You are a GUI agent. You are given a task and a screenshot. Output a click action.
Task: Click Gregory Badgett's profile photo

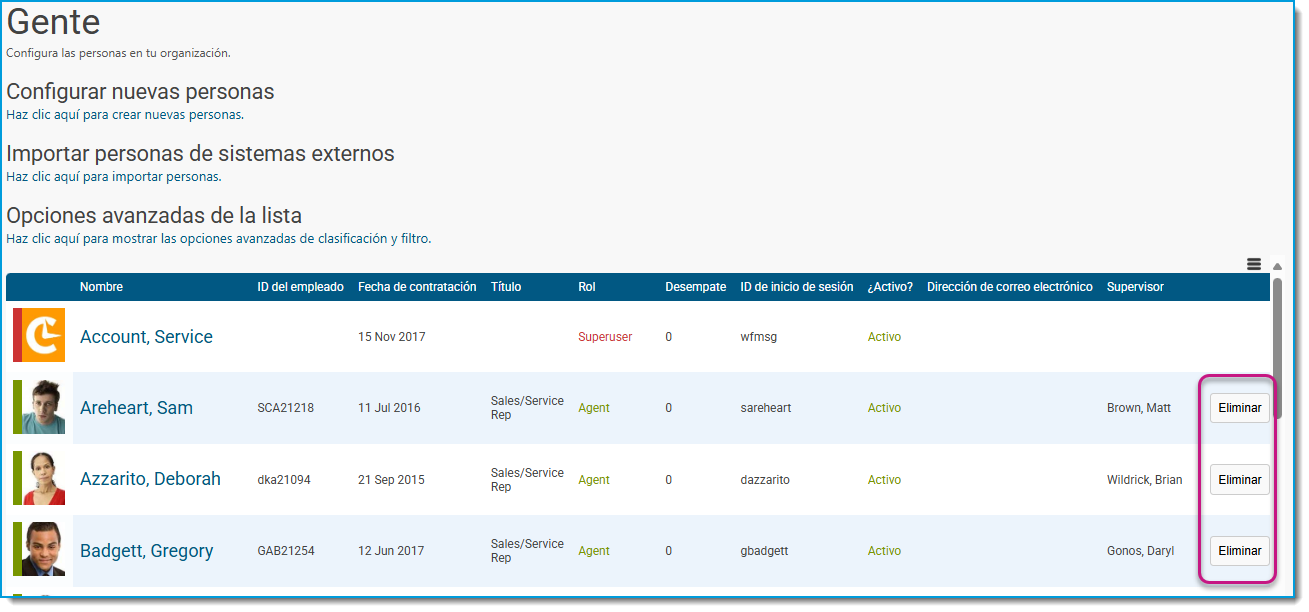click(x=39, y=550)
